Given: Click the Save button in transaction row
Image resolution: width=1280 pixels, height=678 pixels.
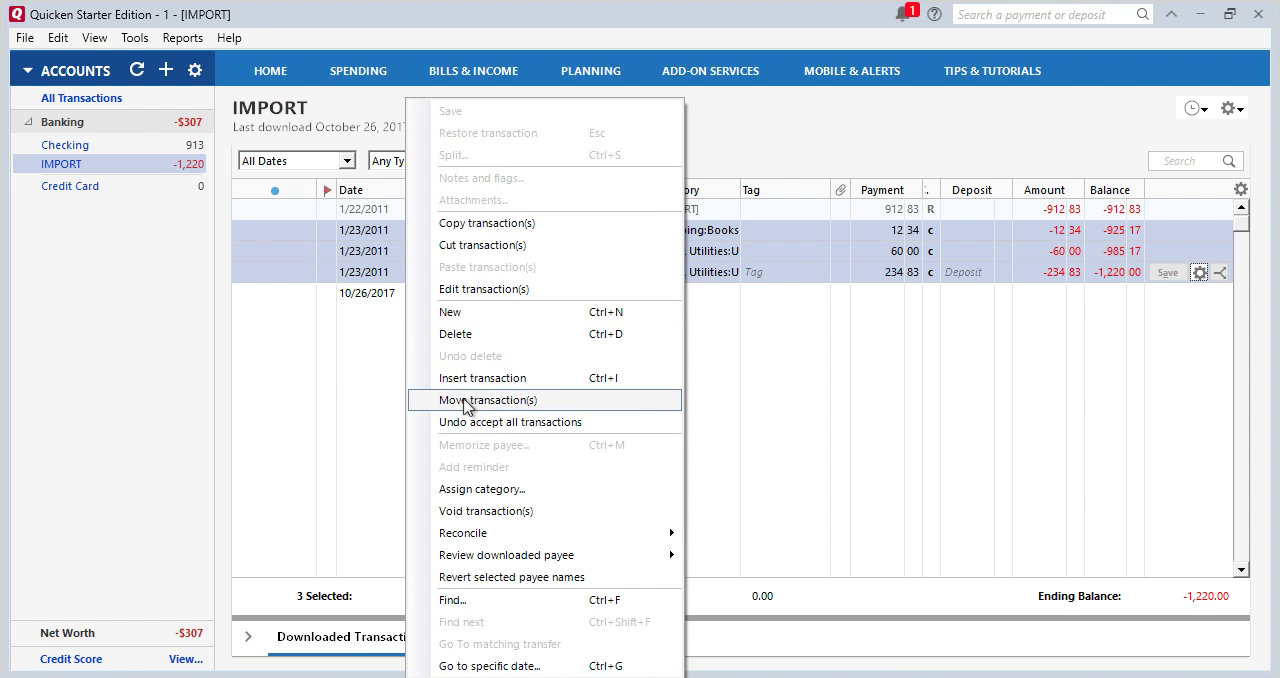Looking at the screenshot, I should [1167, 272].
